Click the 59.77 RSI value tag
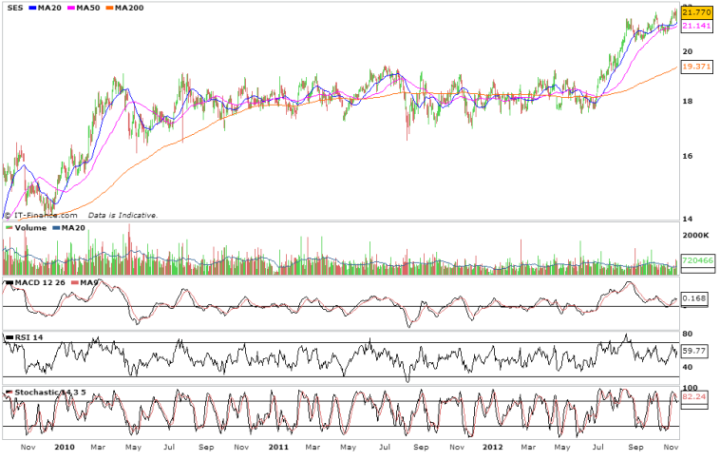This screenshot has height=460, width=720. pyautogui.click(x=694, y=351)
